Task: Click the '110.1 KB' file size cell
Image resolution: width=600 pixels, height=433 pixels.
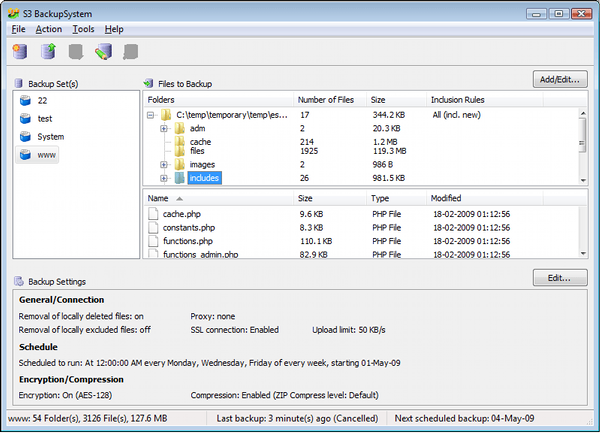Action: pos(316,241)
